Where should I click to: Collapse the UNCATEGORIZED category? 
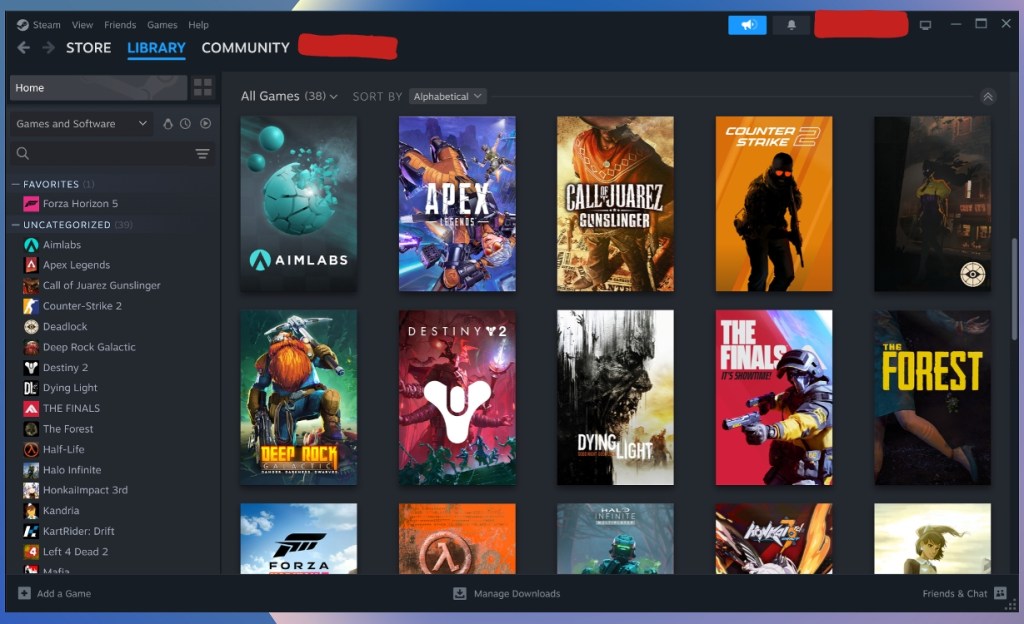[15, 225]
